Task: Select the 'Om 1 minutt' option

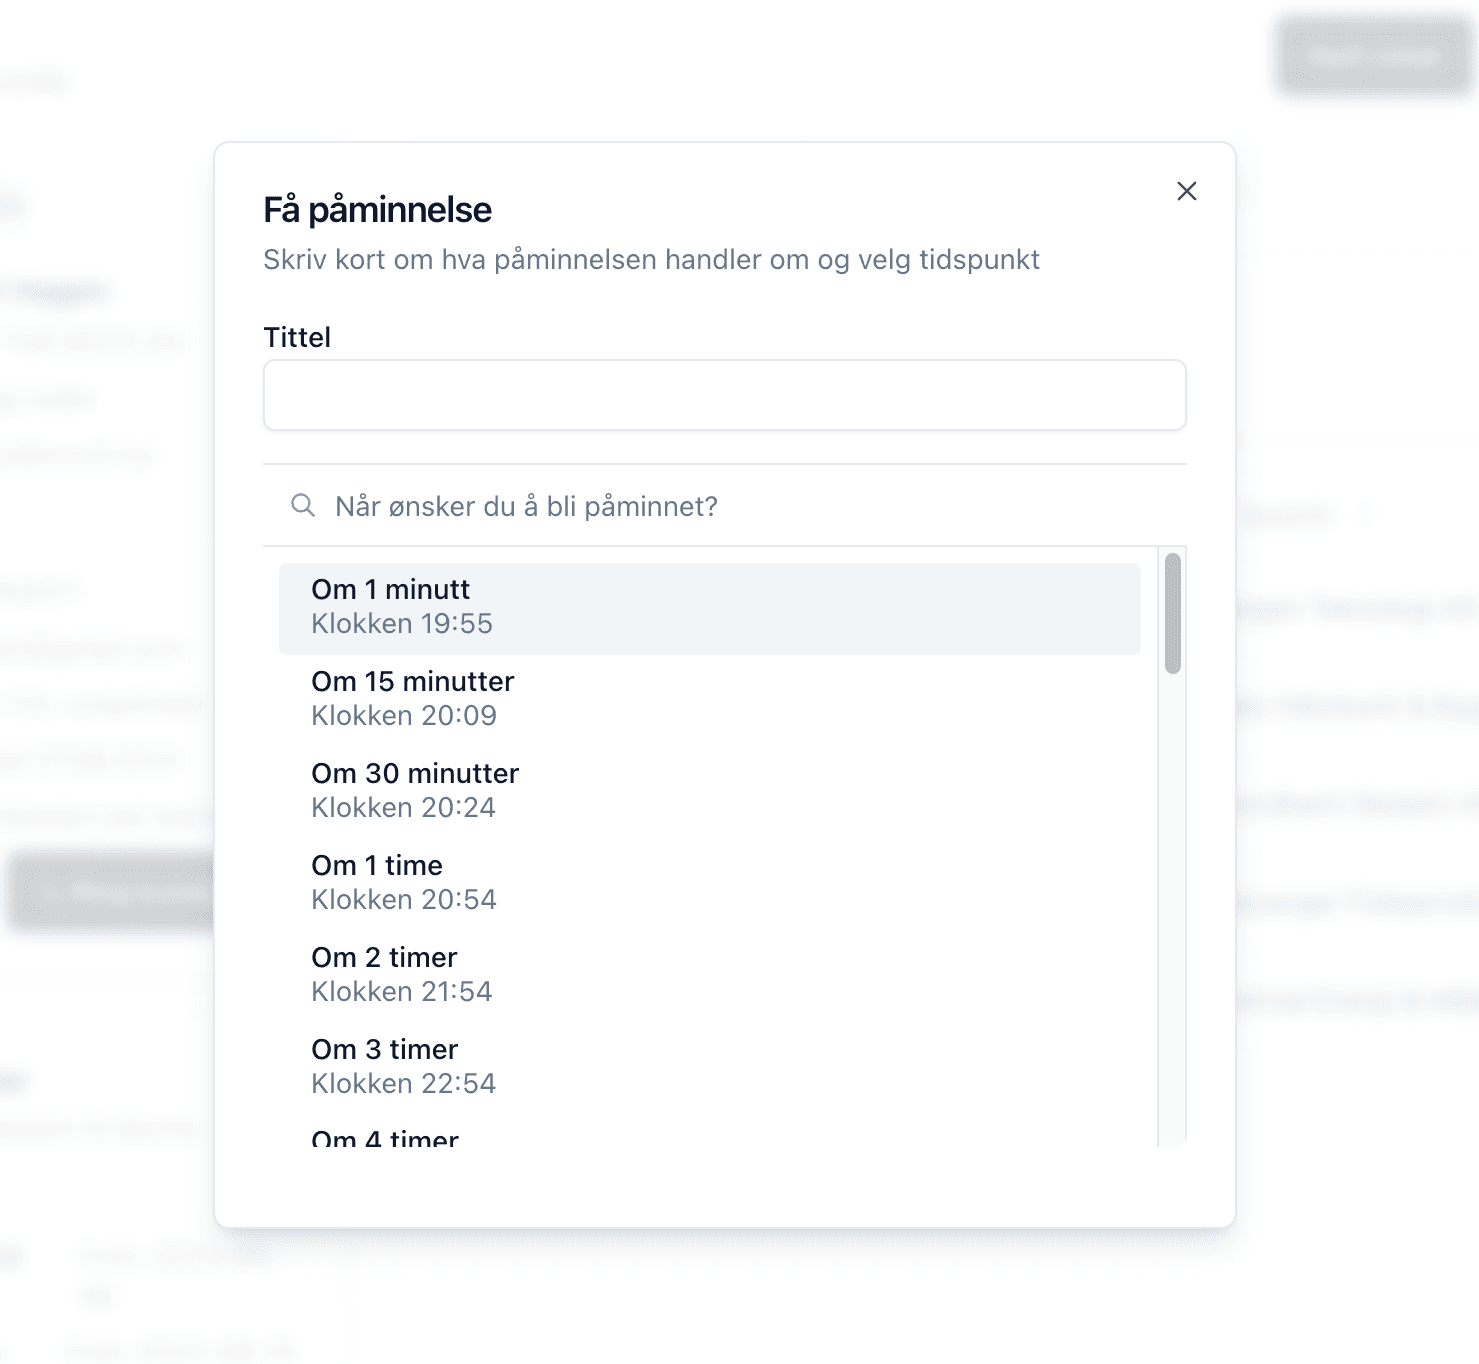Action: coord(709,608)
